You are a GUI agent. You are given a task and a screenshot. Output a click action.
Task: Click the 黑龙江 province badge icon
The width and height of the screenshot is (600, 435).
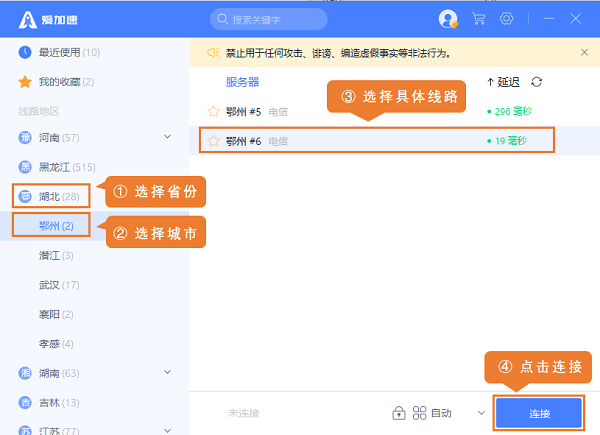[25, 167]
